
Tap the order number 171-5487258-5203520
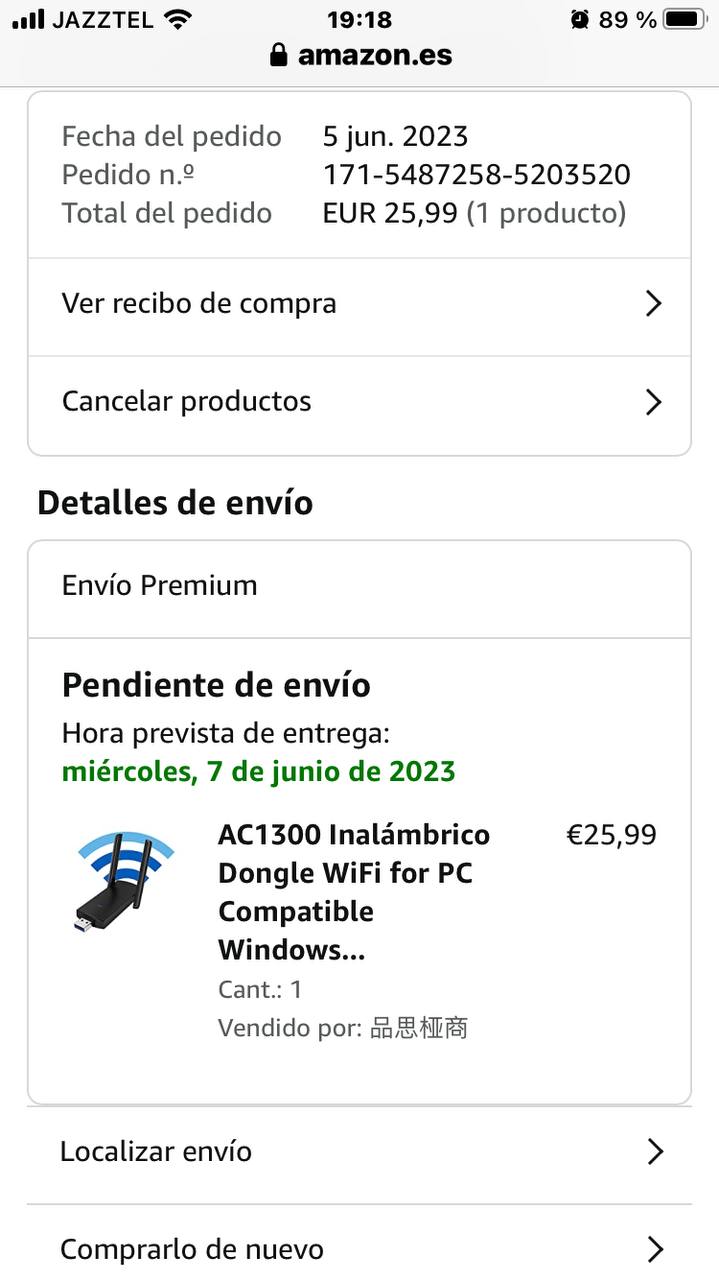tap(476, 175)
